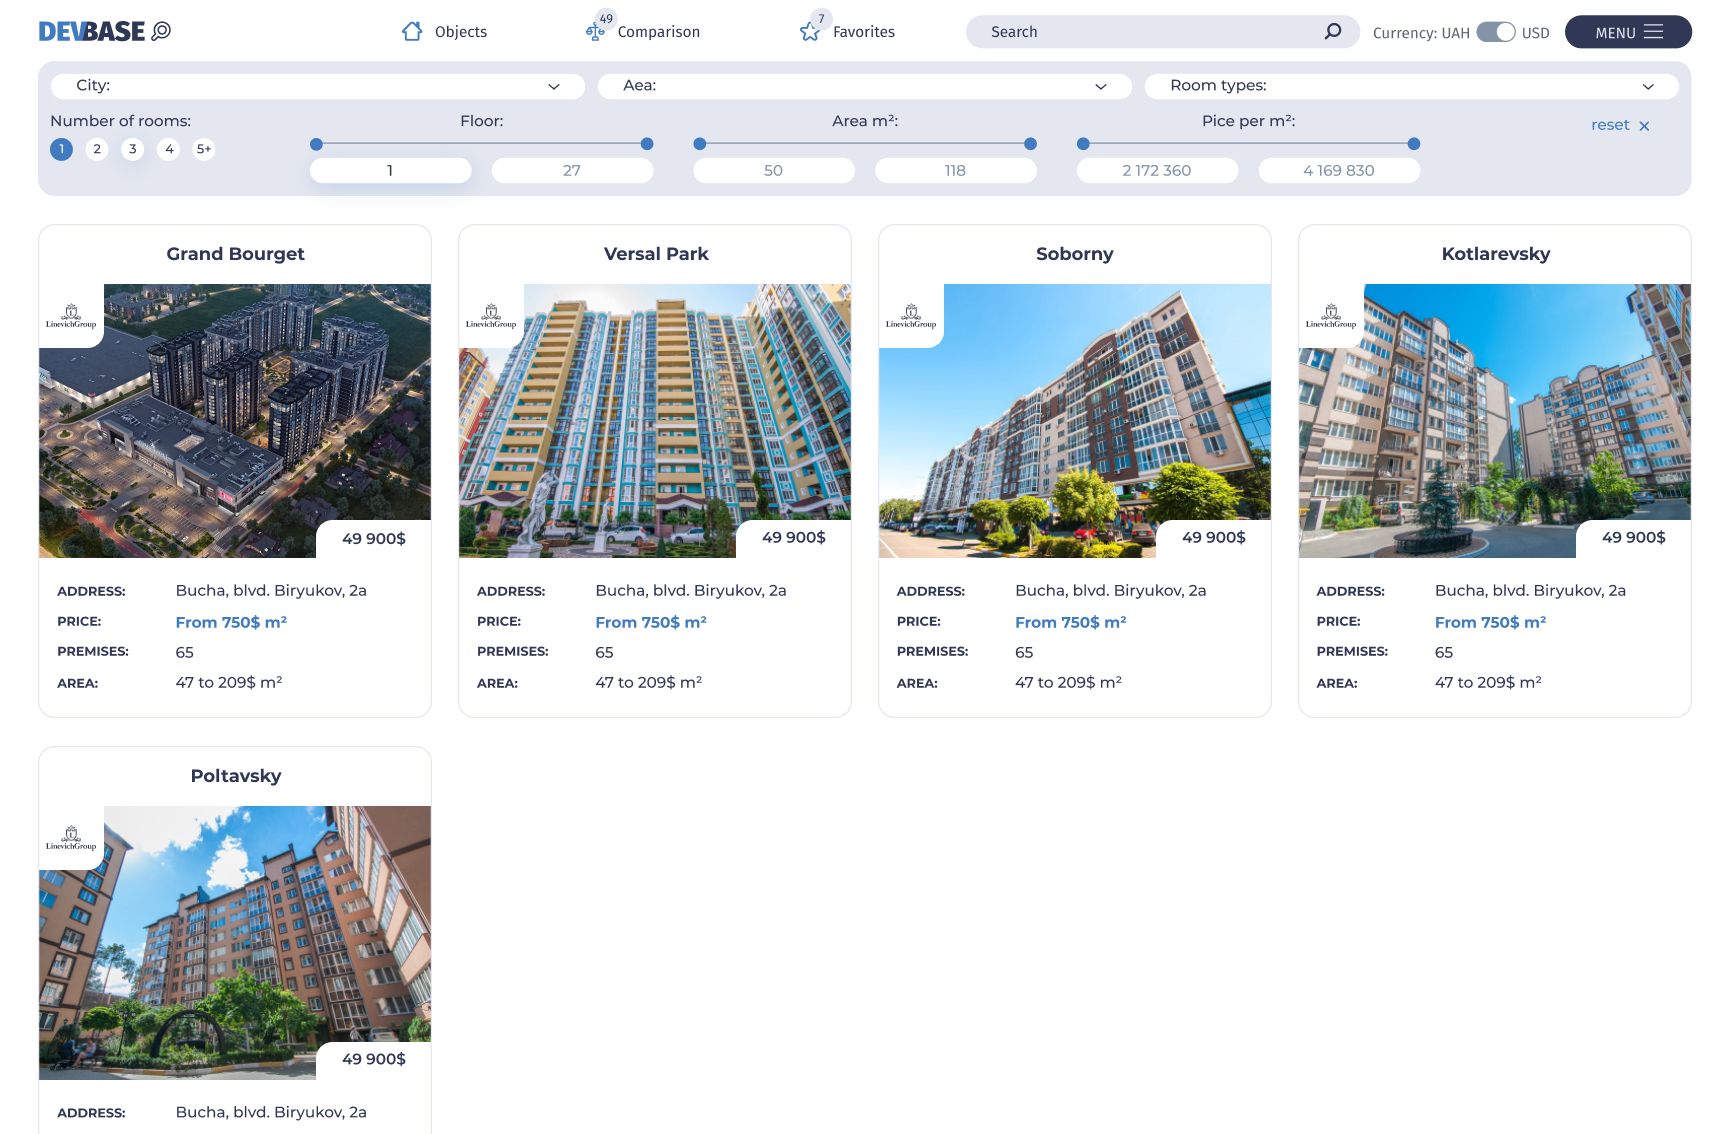The image size is (1730, 1134).
Task: Click LinevichGroup logo on Versal Park card
Action: [491, 316]
